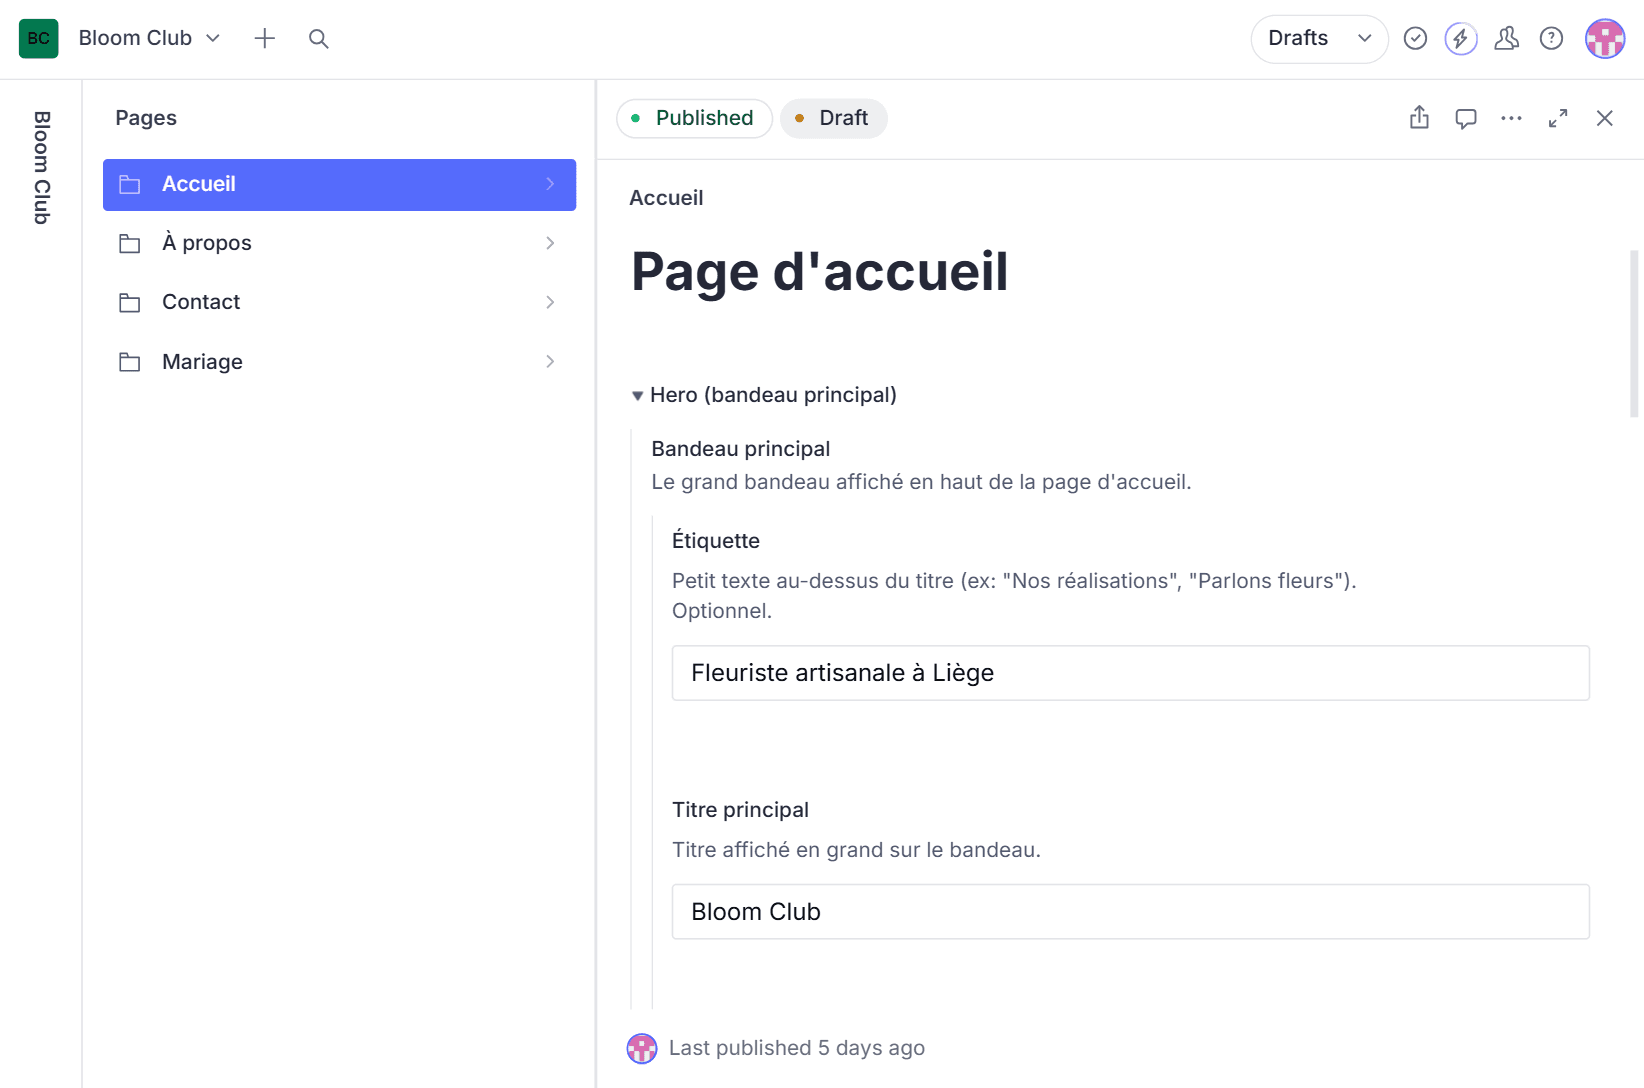The height and width of the screenshot is (1088, 1644).
Task: Open the collaborators people icon
Action: pos(1506,38)
